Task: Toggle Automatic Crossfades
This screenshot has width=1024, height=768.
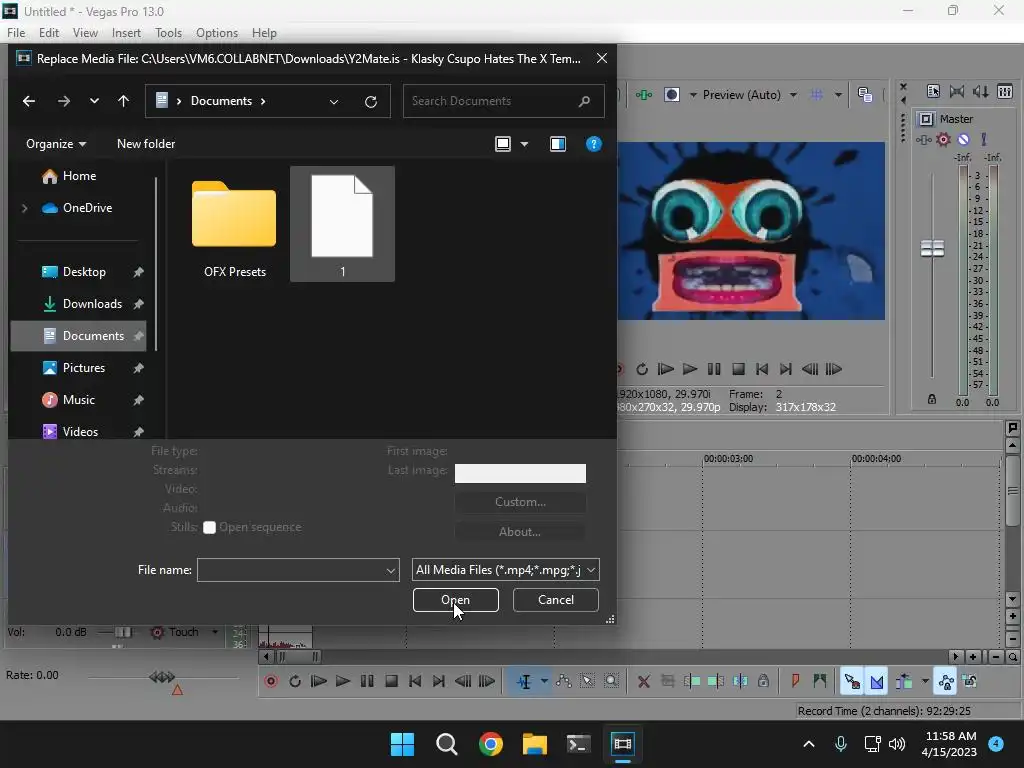Action: click(x=876, y=681)
